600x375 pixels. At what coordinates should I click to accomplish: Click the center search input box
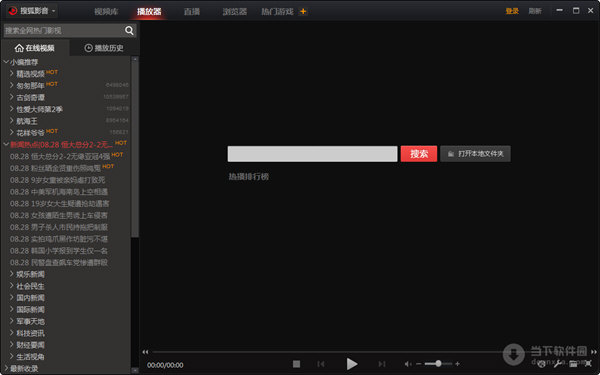pos(312,154)
